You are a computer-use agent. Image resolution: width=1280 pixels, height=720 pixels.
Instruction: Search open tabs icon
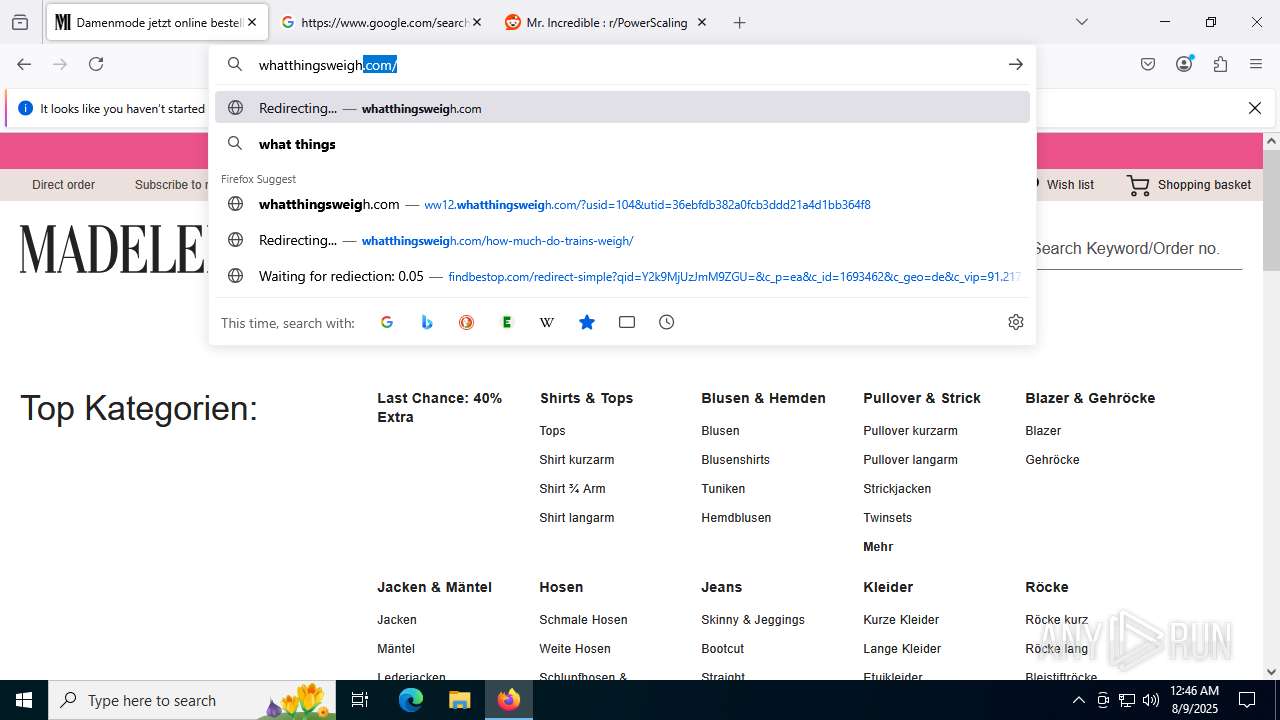[x=627, y=322]
